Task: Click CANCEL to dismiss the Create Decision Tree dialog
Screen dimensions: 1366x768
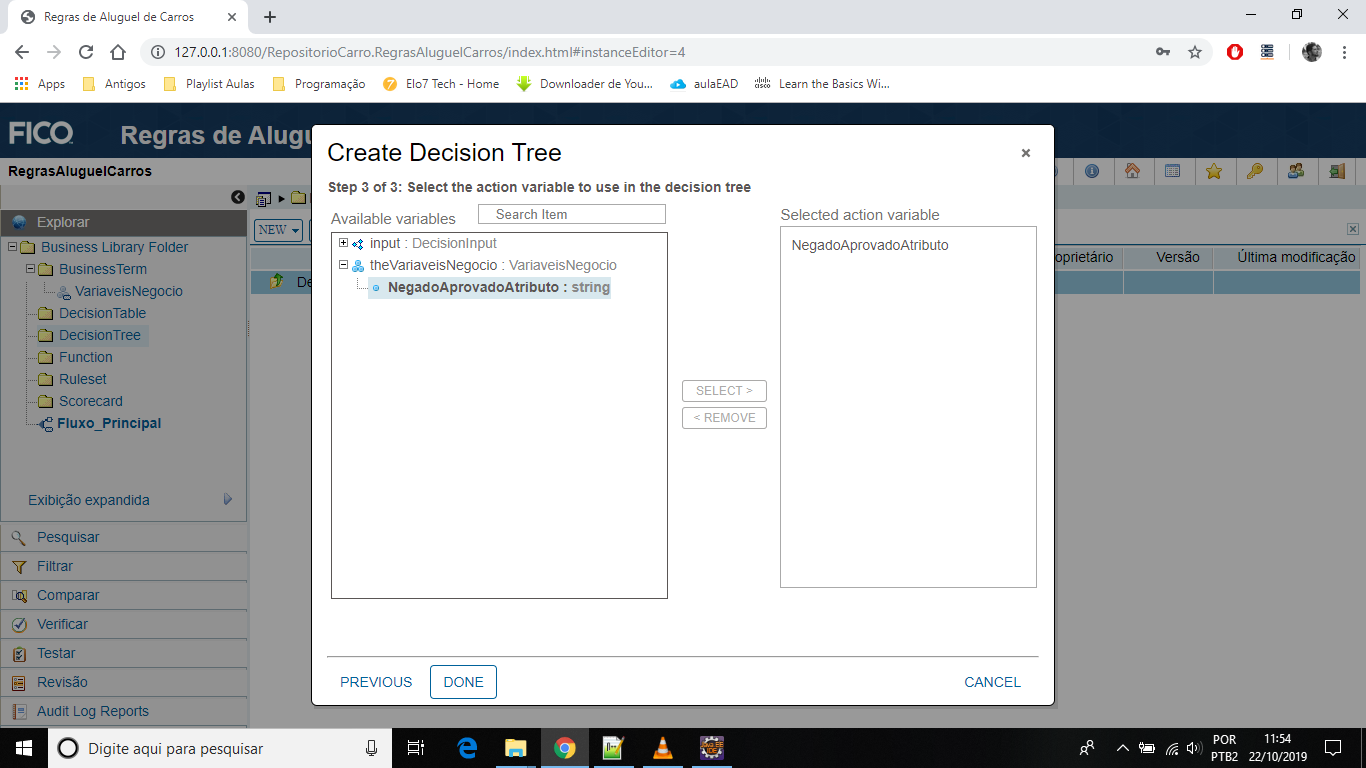Action: [x=991, y=681]
